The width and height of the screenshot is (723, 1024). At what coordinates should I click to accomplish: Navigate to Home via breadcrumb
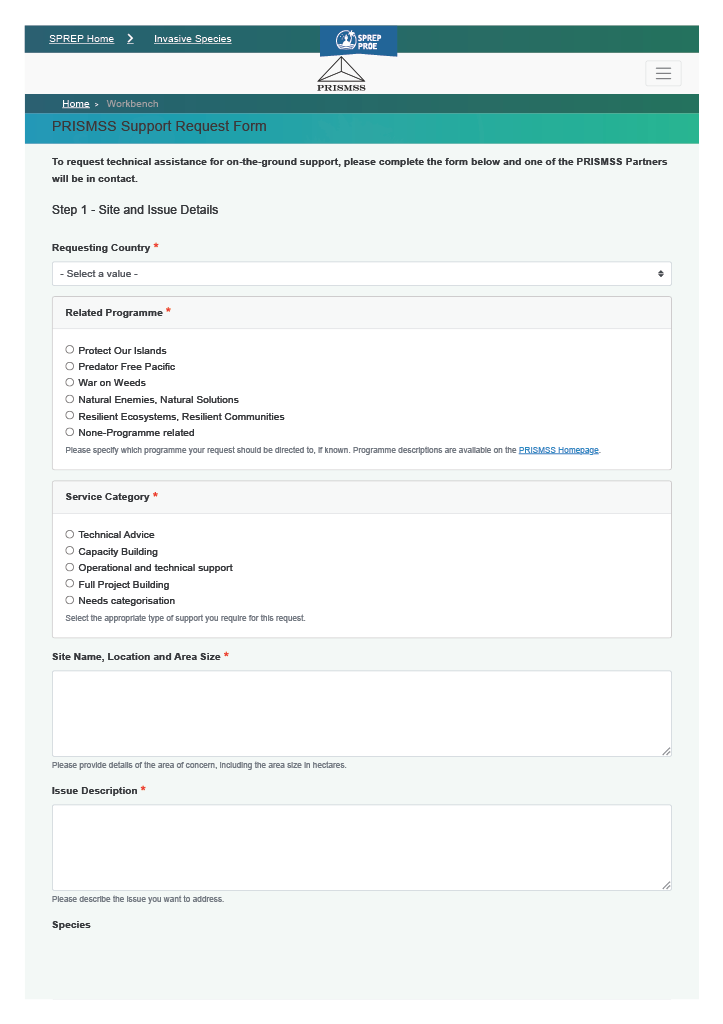75,103
